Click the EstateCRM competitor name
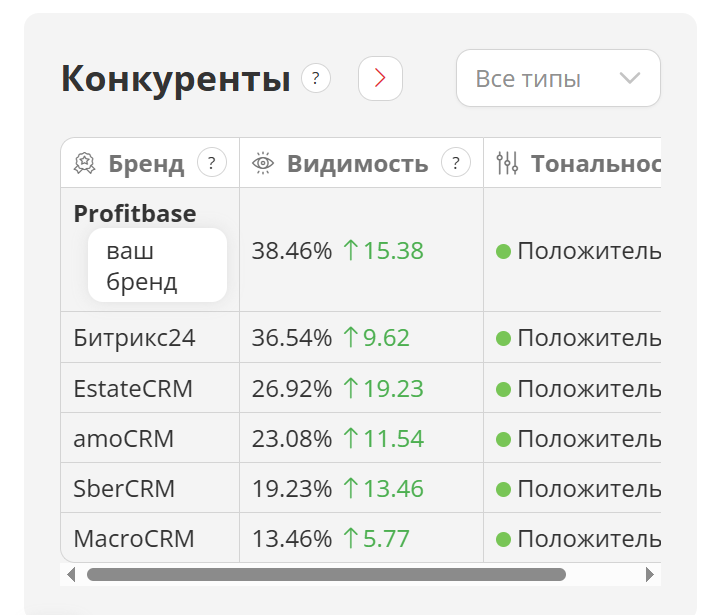 point(133,388)
